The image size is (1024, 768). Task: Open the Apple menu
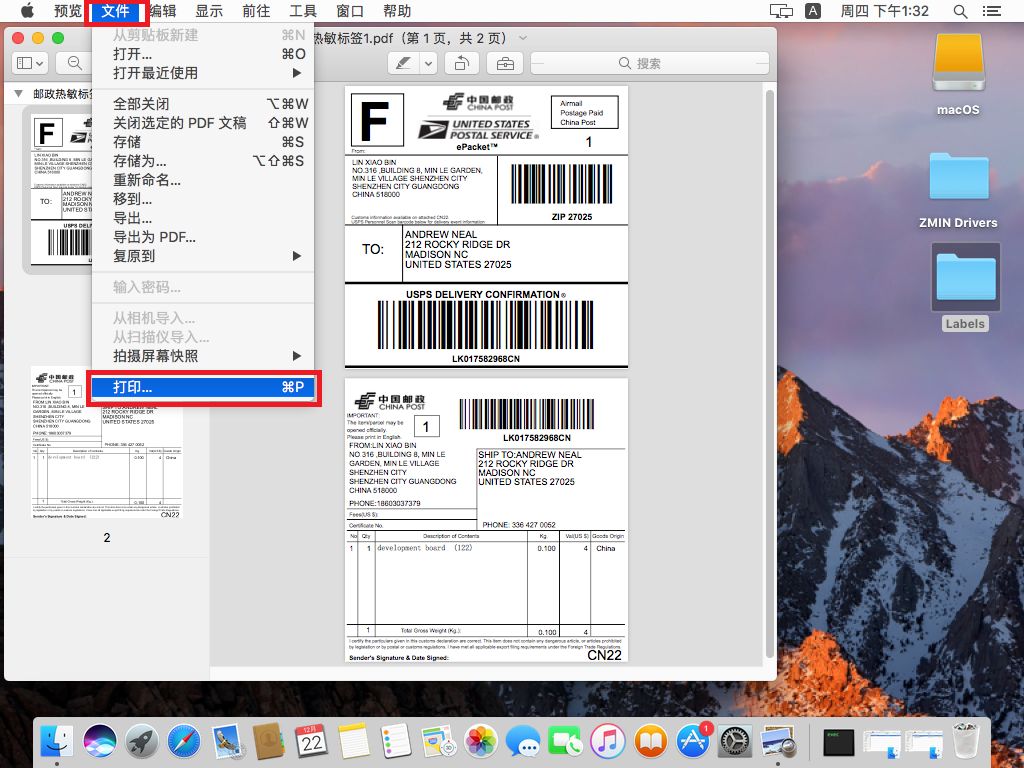[x=27, y=10]
